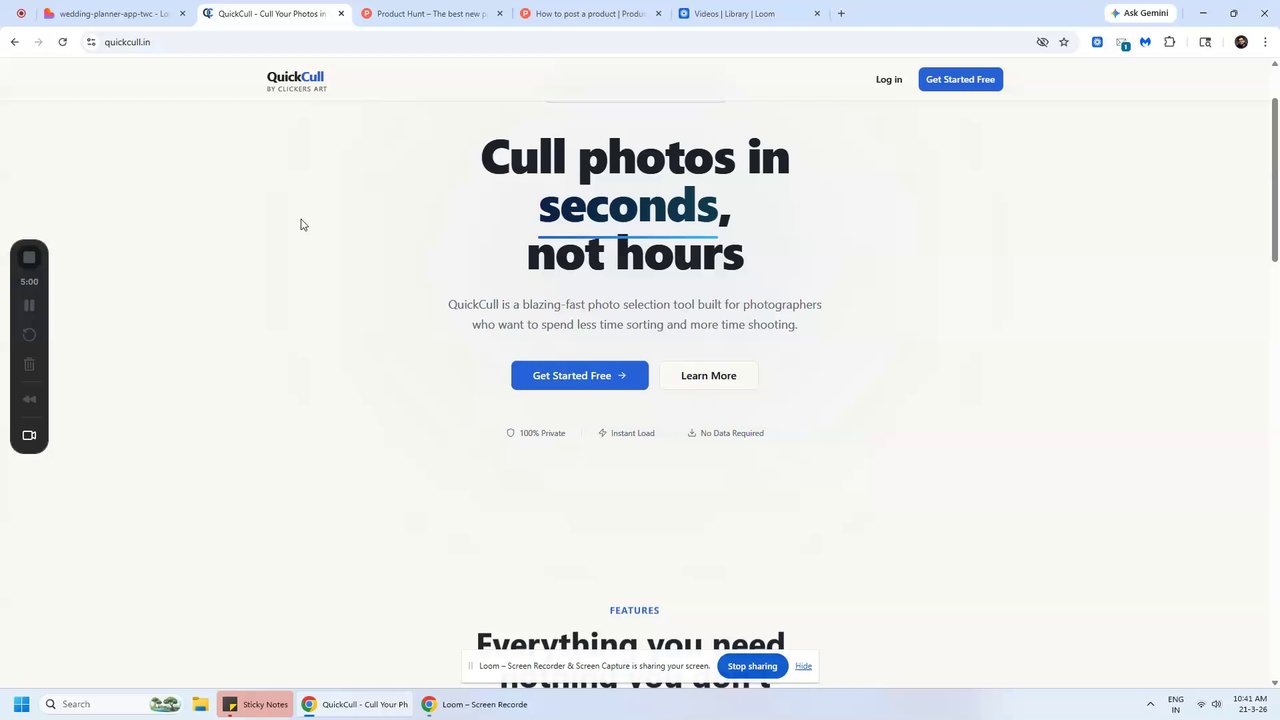This screenshot has width=1280, height=720.
Task: Open ENG IN language switcher
Action: click(x=1176, y=704)
